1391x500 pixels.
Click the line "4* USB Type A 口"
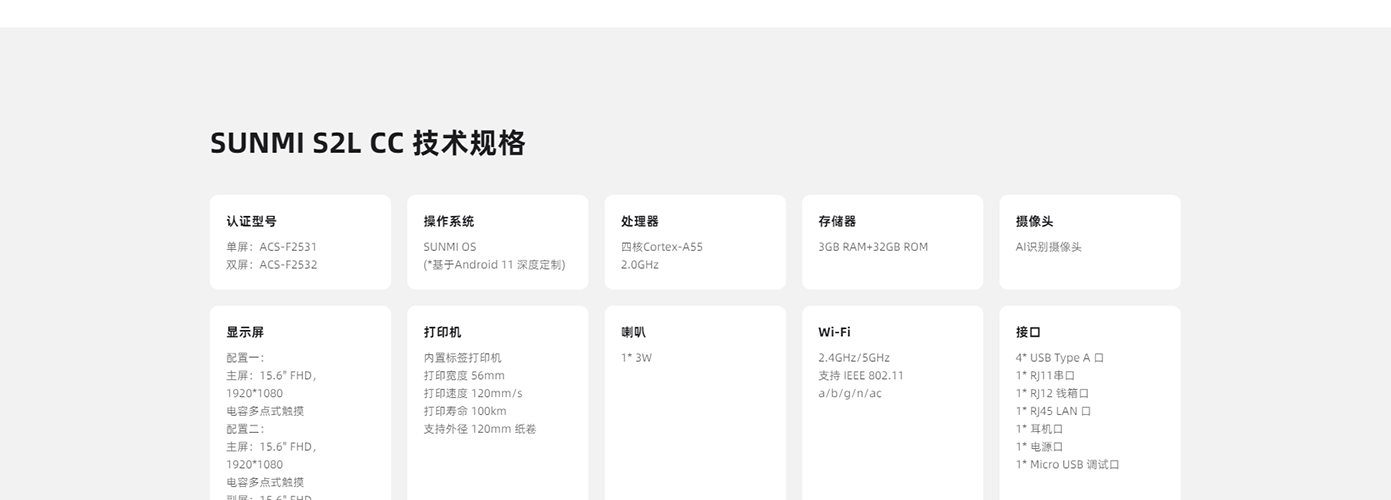click(1060, 357)
